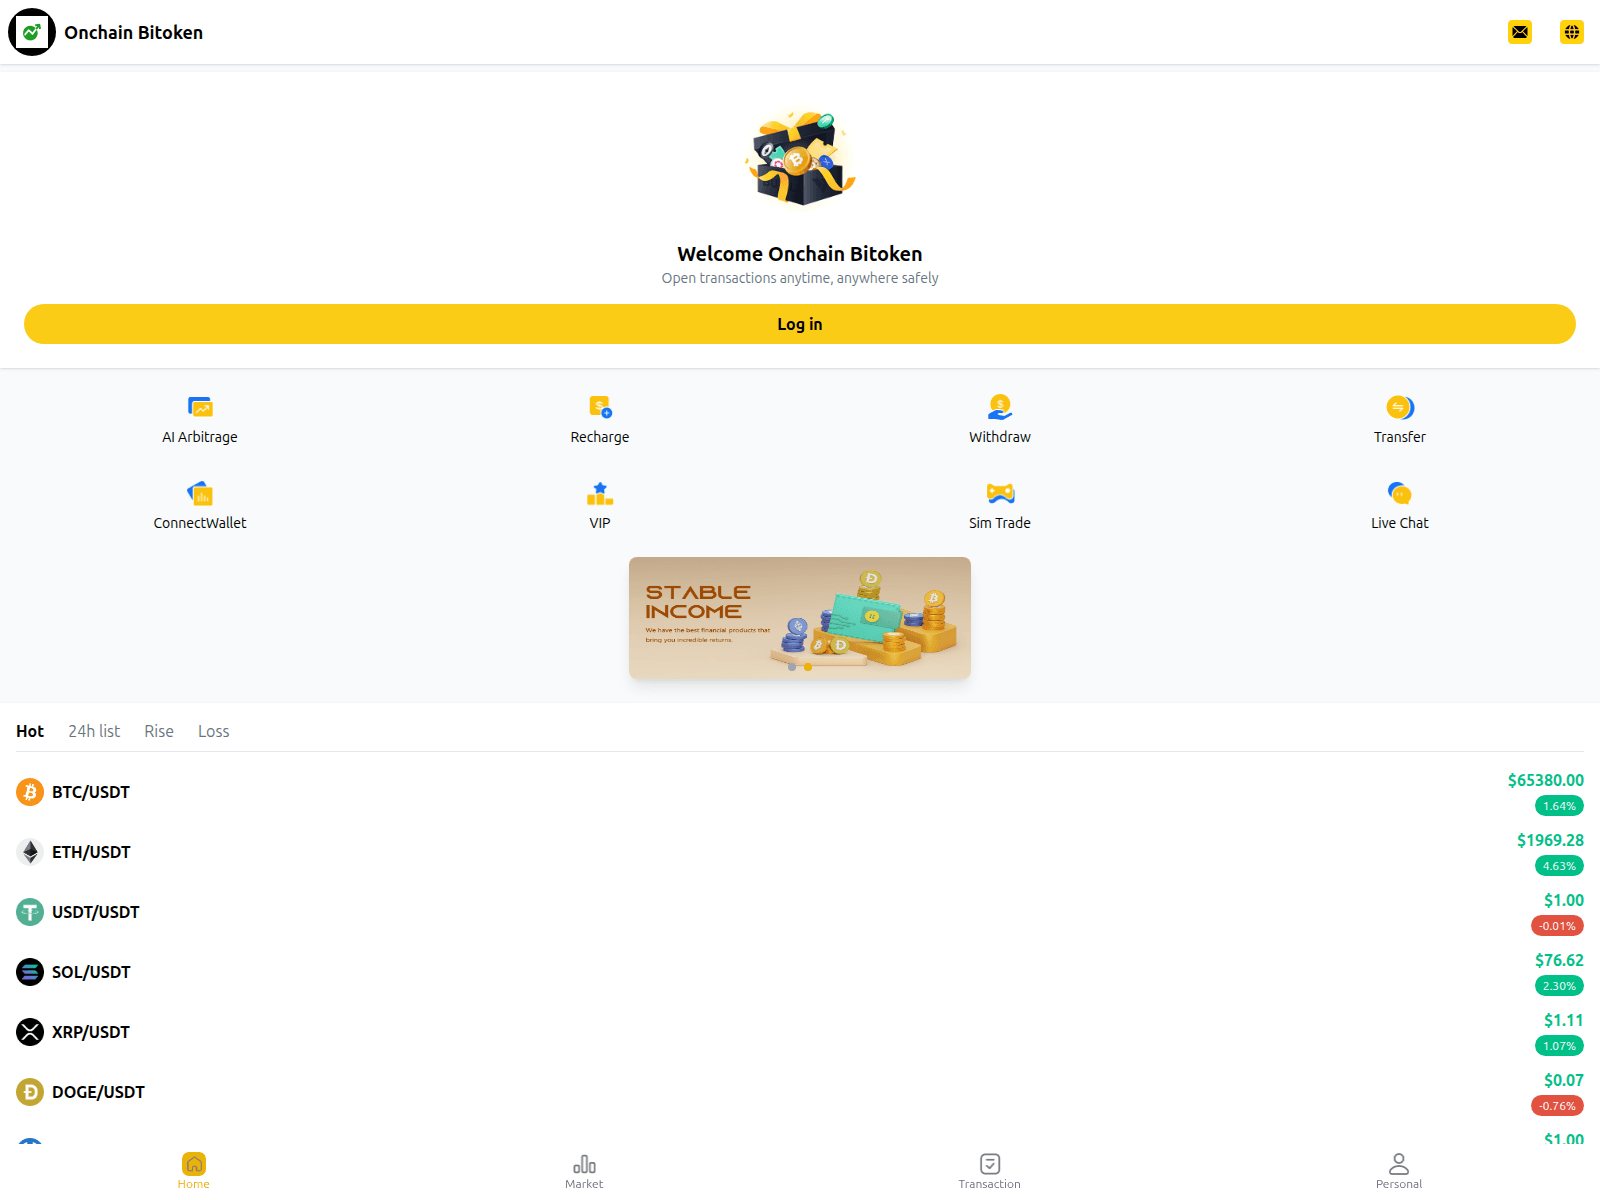Open the language globe icon

1572,32
